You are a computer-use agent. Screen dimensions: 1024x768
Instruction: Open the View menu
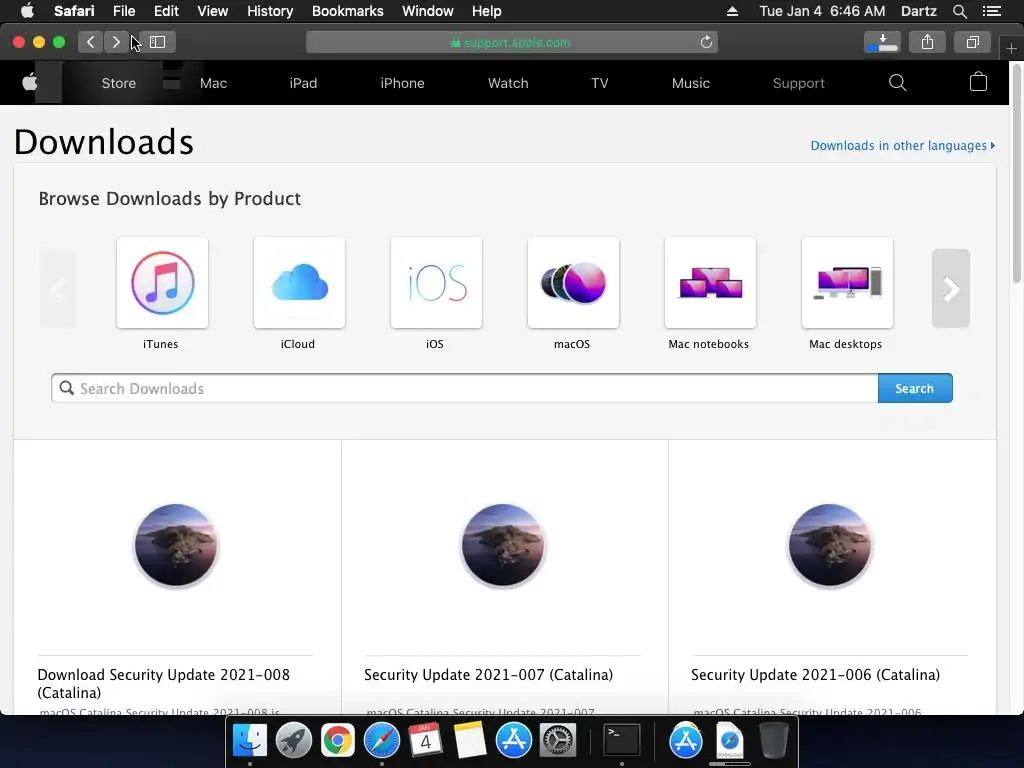(x=213, y=11)
